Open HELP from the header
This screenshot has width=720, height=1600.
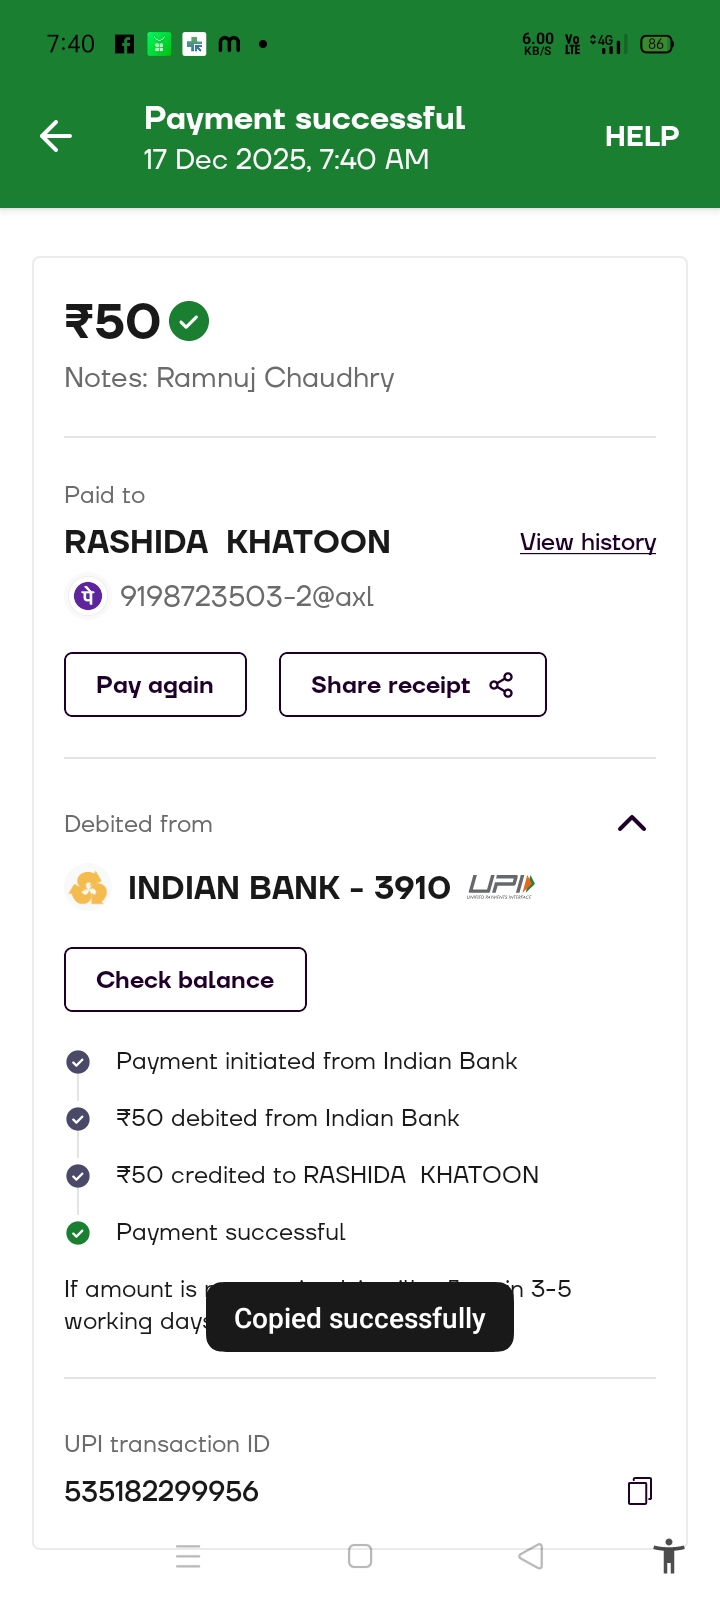point(641,136)
